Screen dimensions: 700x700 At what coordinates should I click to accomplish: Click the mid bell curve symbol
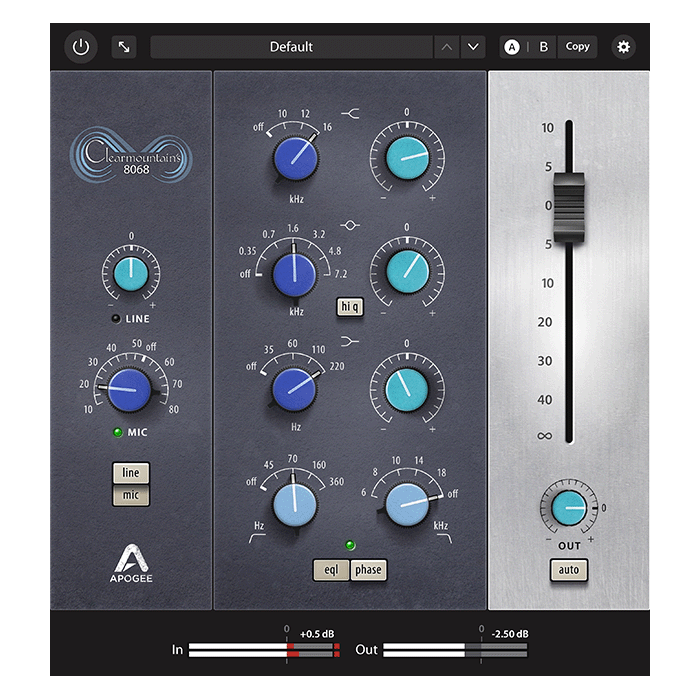[350, 225]
